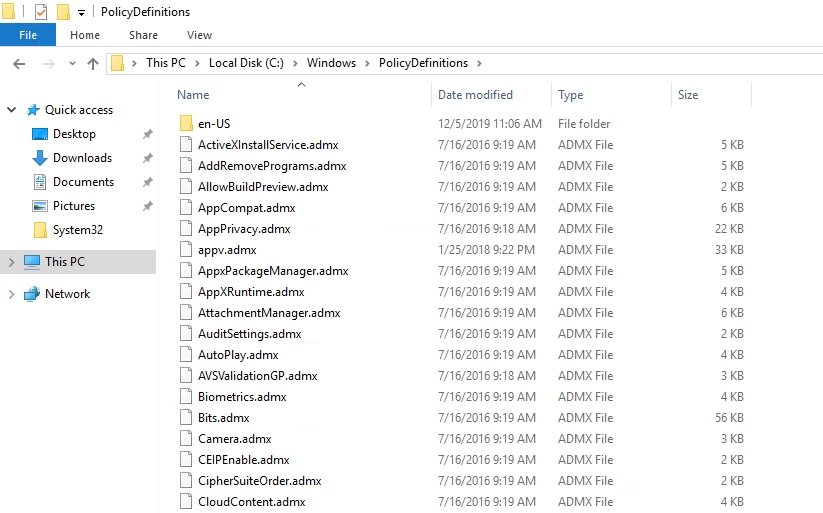
Task: Select ActiveXInstallService.admx file
Action: click(x=268, y=145)
